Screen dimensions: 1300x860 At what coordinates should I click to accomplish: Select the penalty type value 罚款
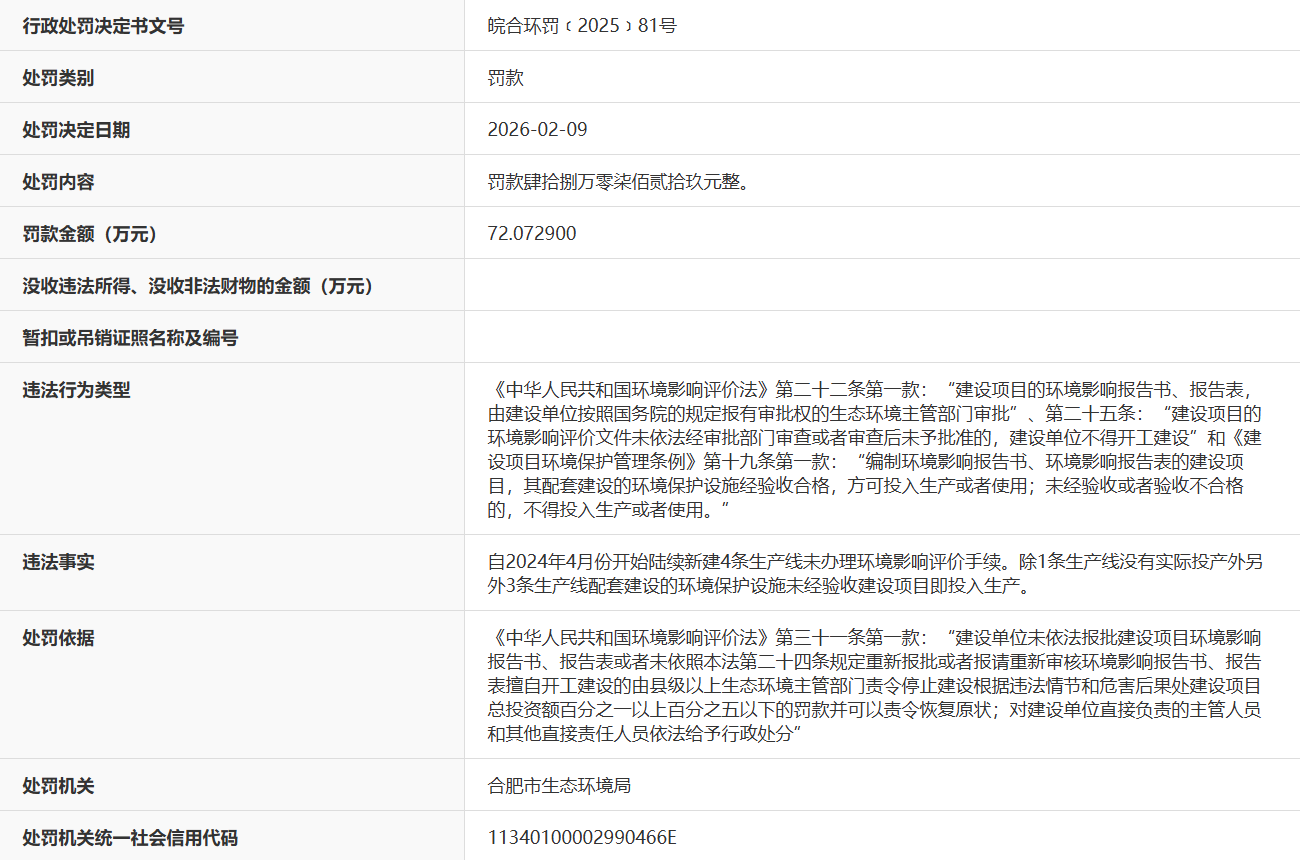click(x=506, y=78)
